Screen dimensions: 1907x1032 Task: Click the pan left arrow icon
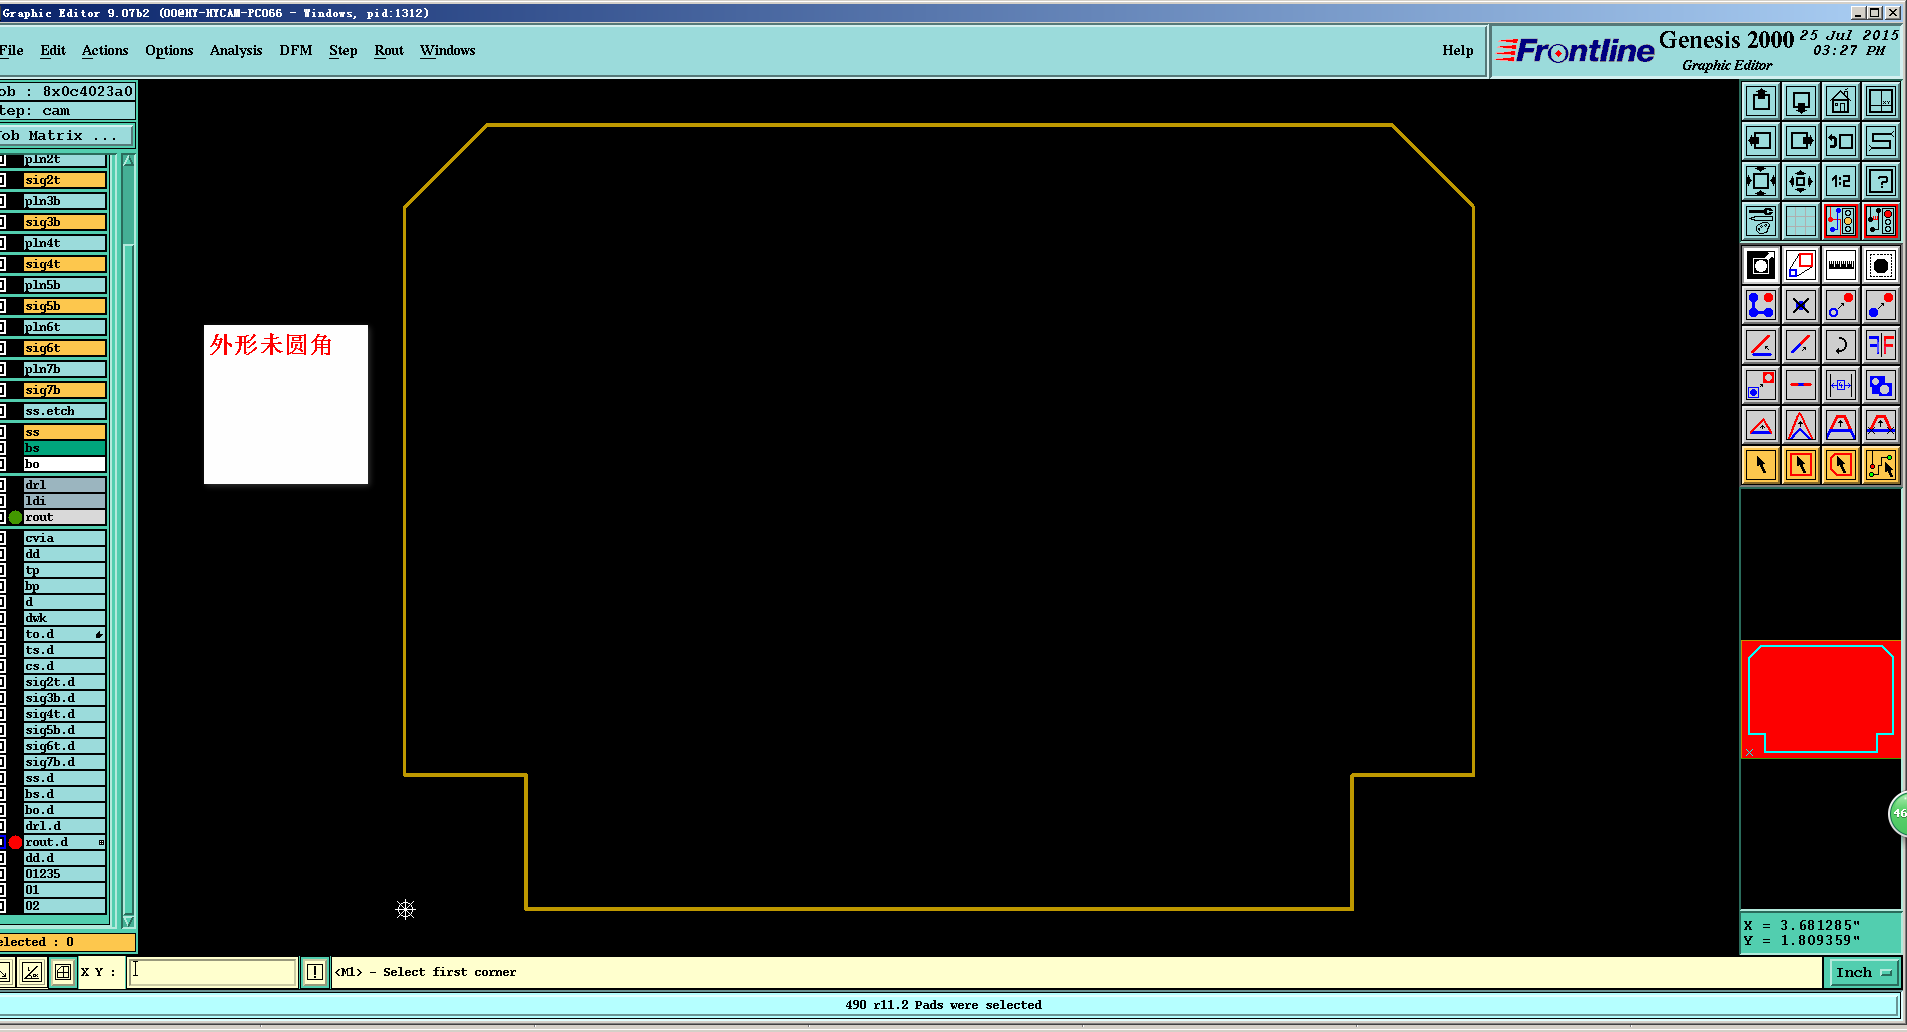pyautogui.click(x=1761, y=141)
